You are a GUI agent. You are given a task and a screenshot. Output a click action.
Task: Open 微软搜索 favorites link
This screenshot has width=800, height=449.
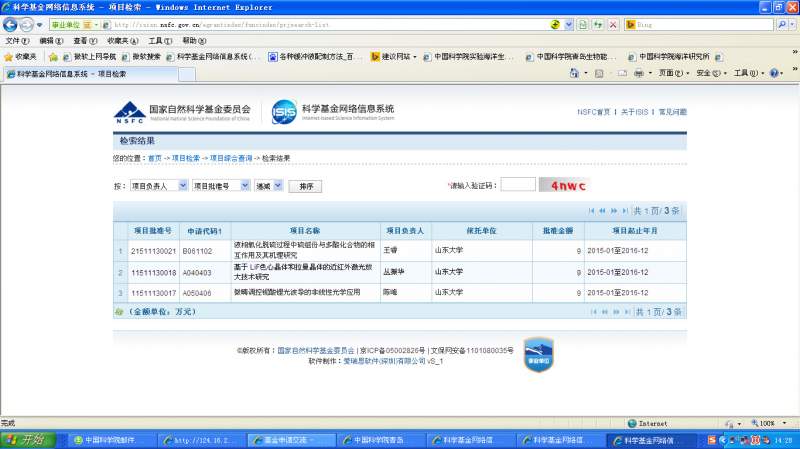141,57
